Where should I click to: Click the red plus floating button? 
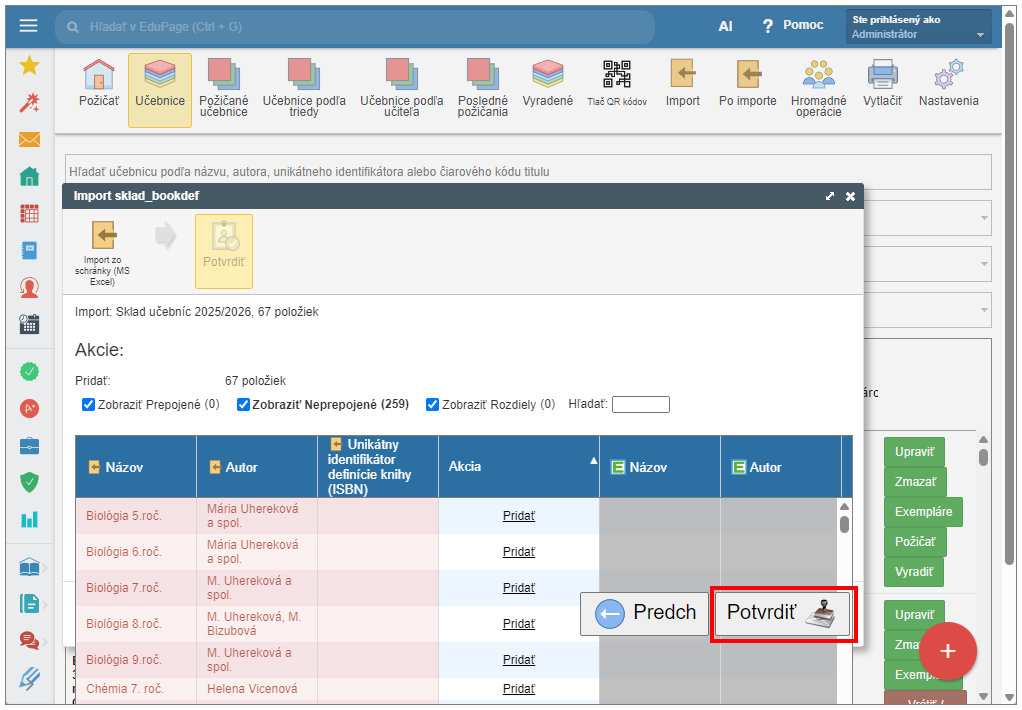tap(947, 651)
